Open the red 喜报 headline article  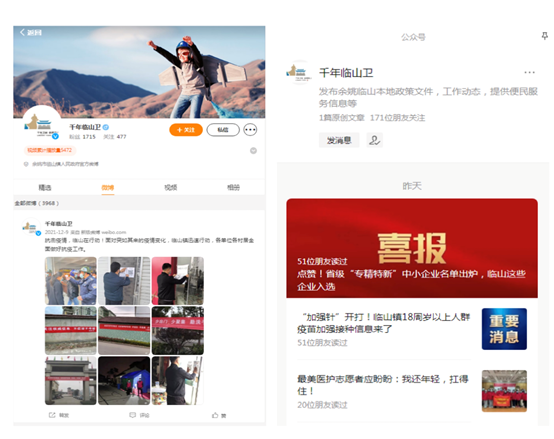coord(412,248)
